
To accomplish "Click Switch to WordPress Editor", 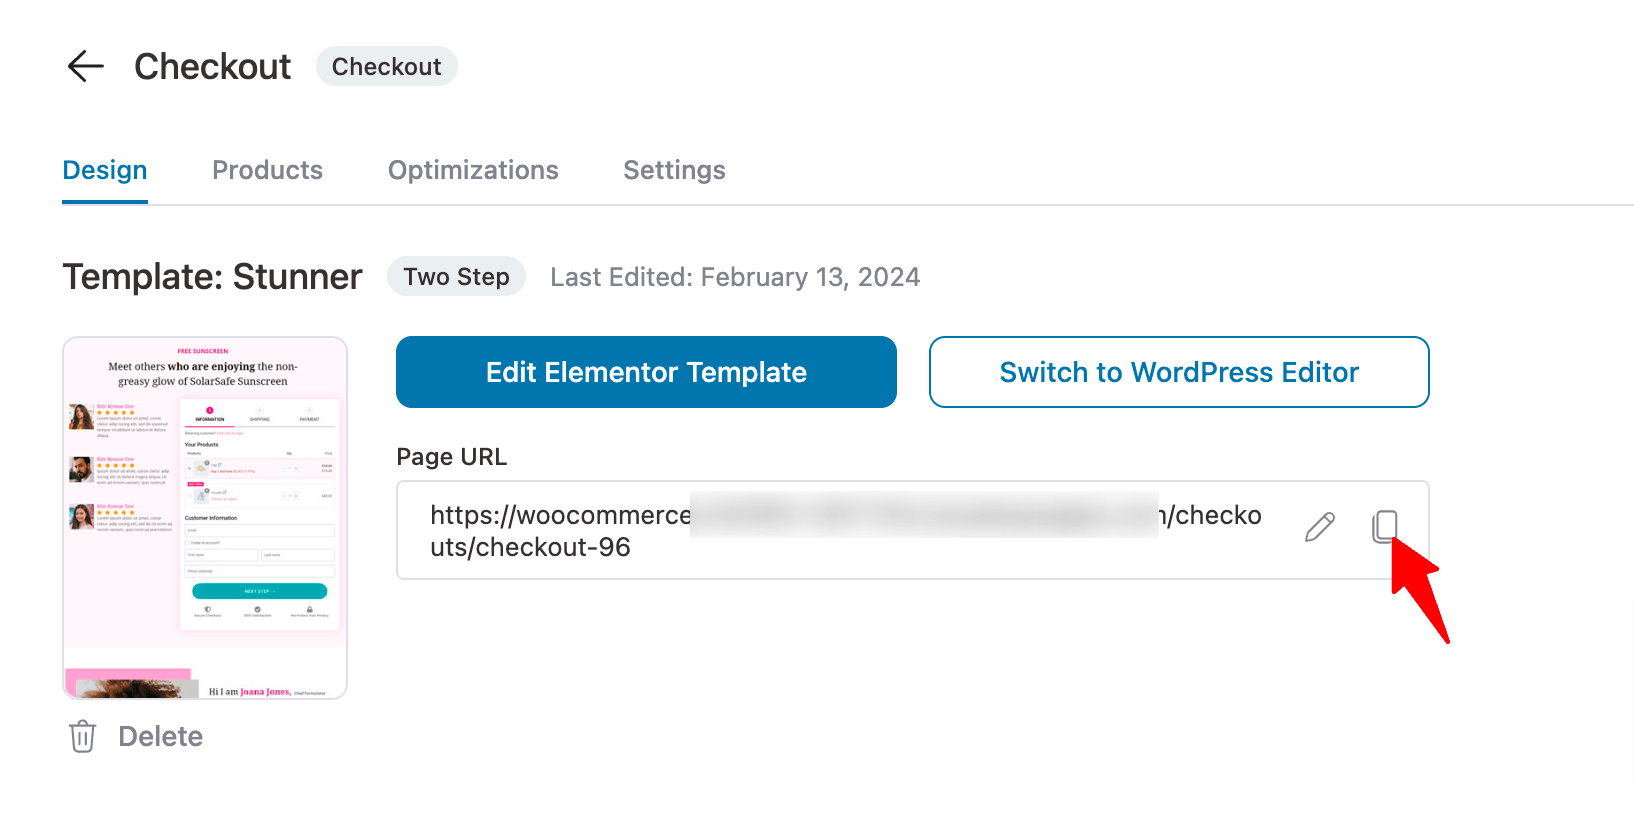I will tap(1179, 371).
